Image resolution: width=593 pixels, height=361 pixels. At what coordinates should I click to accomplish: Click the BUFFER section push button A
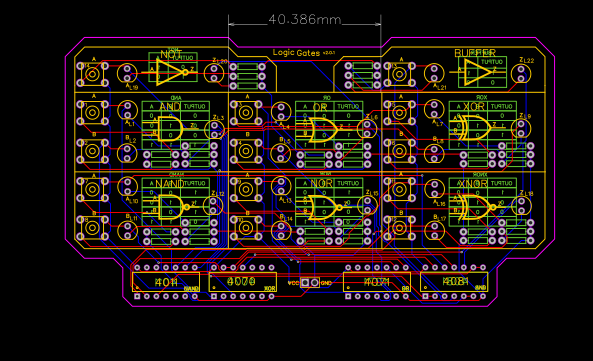399,74
